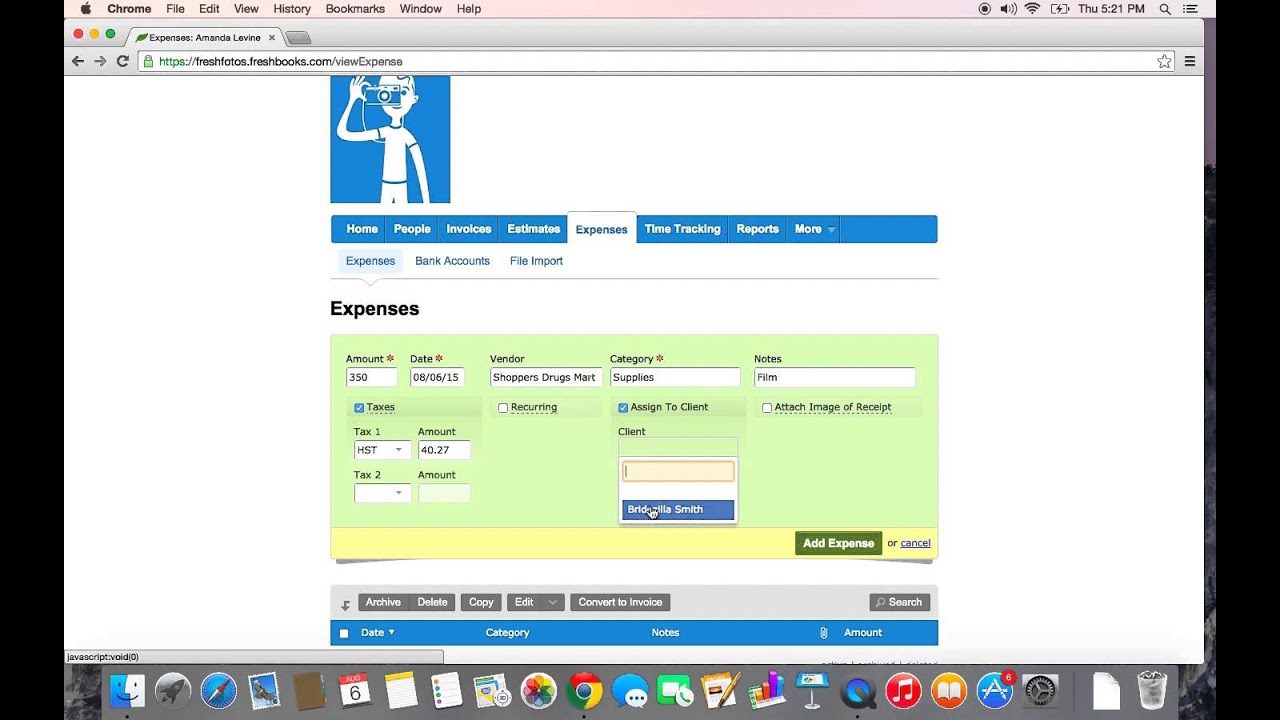Click the client search text box

(x=678, y=472)
